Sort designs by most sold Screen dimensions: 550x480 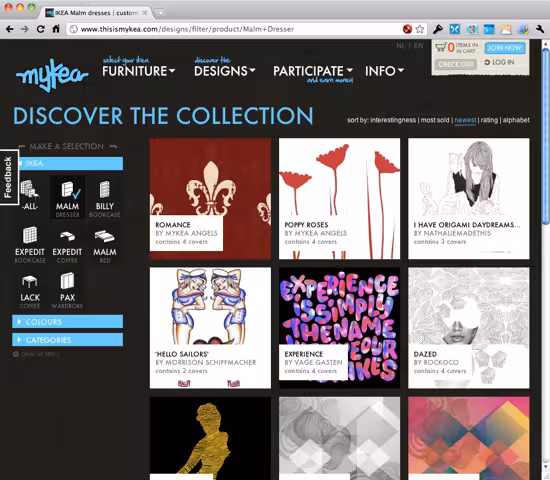(x=435, y=120)
